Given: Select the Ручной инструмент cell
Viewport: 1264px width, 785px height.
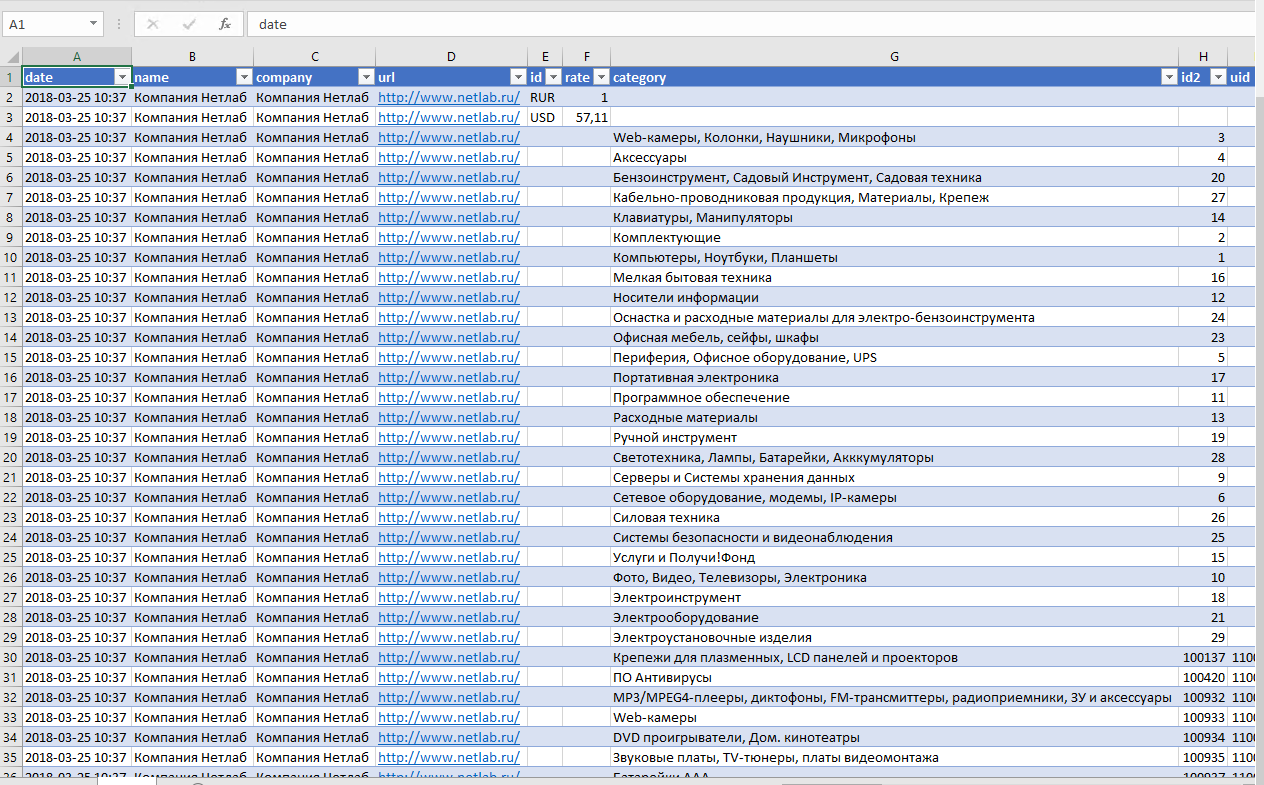Looking at the screenshot, I should 894,437.
